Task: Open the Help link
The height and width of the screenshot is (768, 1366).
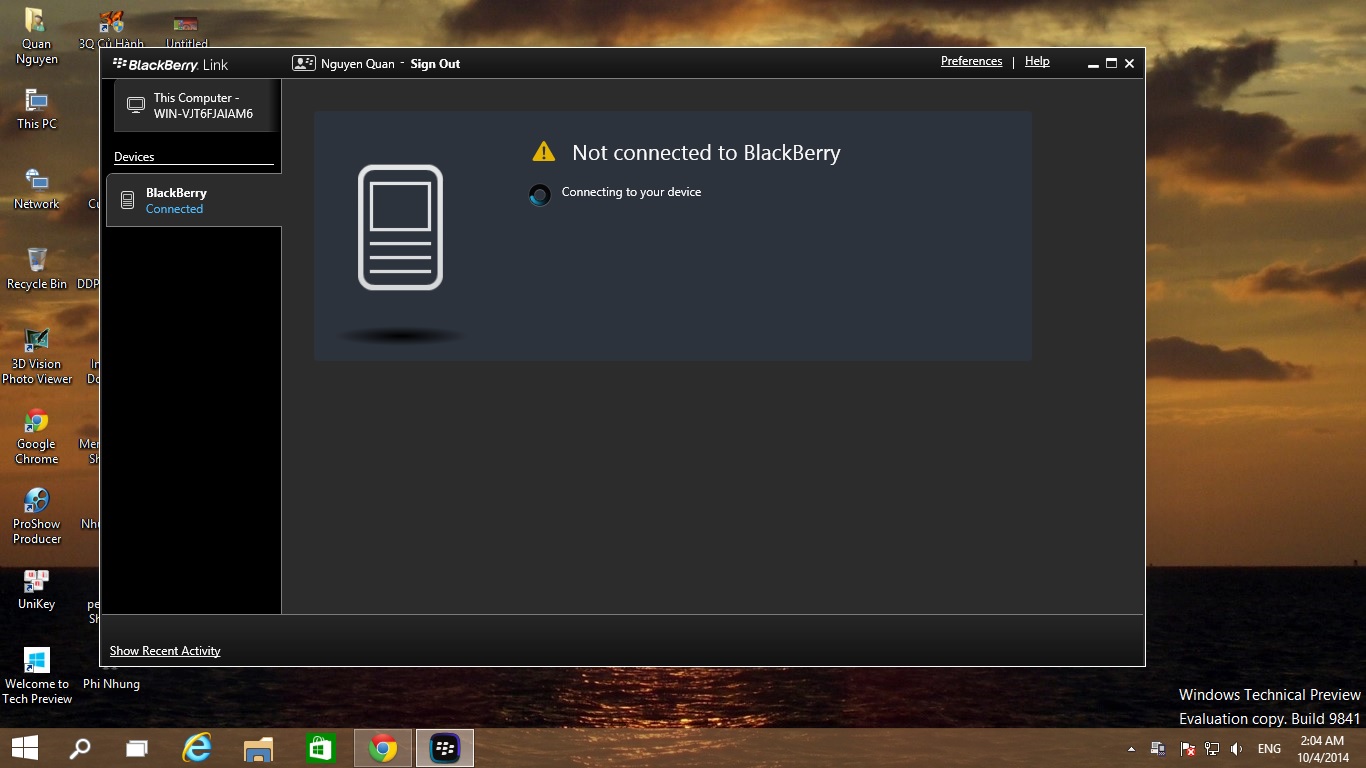Action: [x=1037, y=62]
